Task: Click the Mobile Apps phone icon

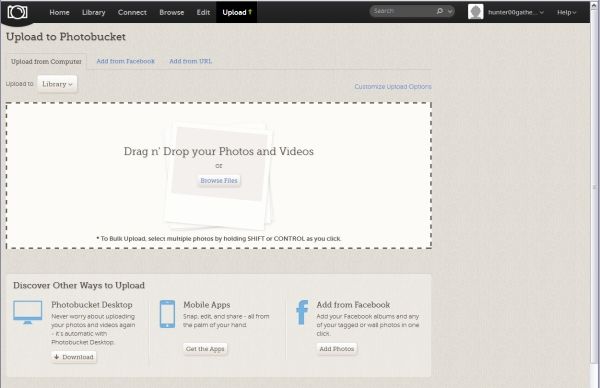Action: tap(167, 314)
